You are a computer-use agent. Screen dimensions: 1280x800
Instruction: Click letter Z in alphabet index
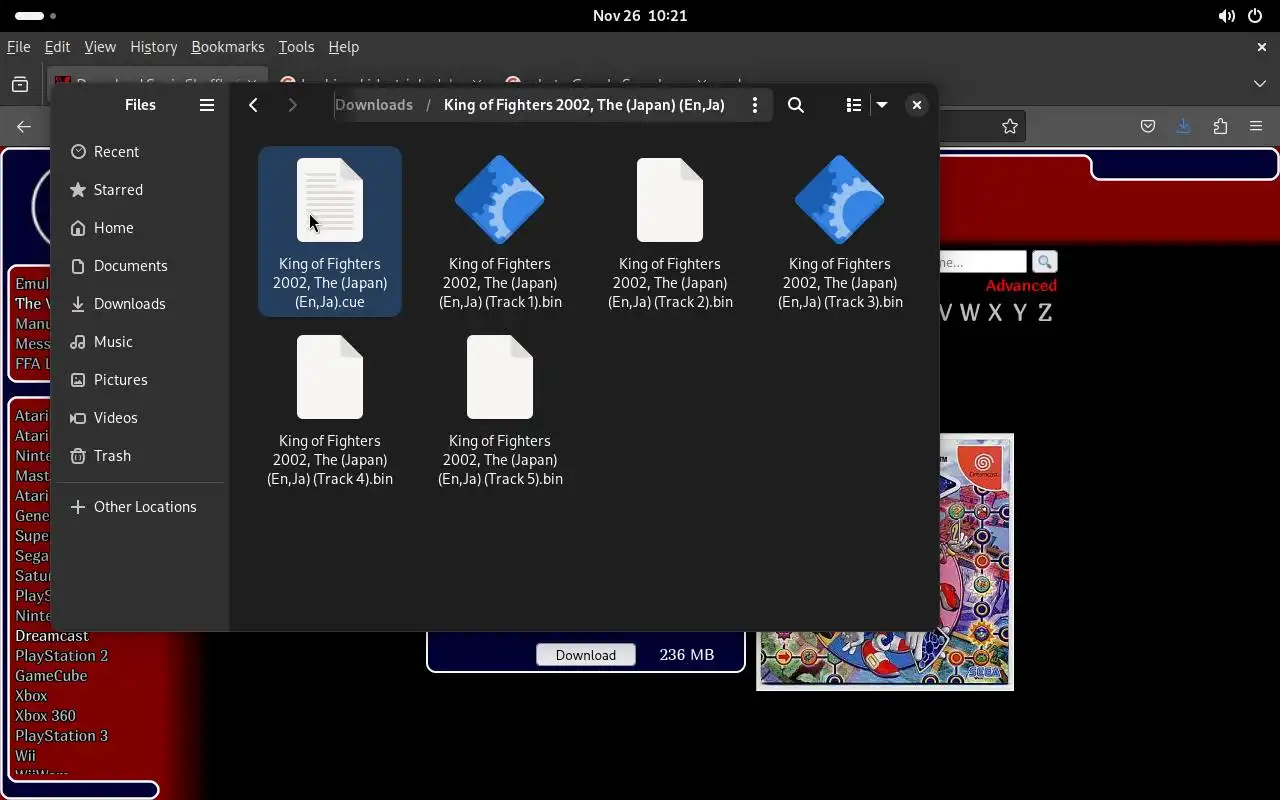tap(1045, 313)
